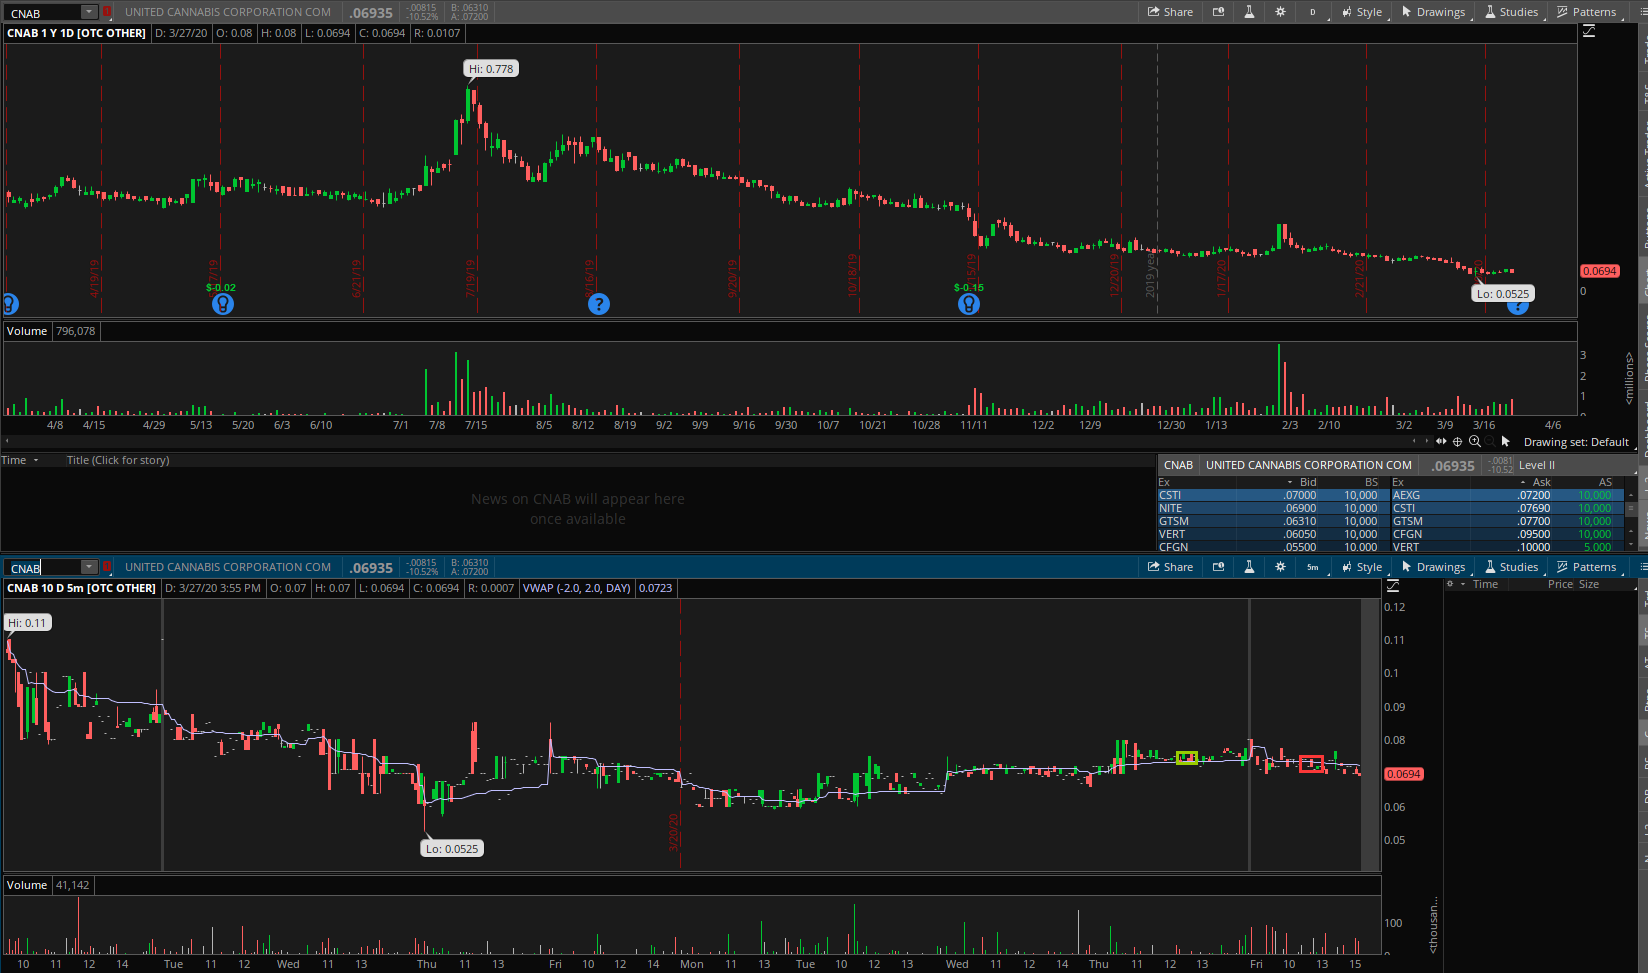Open the flask Edit Studies icon on top chart
The width and height of the screenshot is (1648, 973).
1249,12
